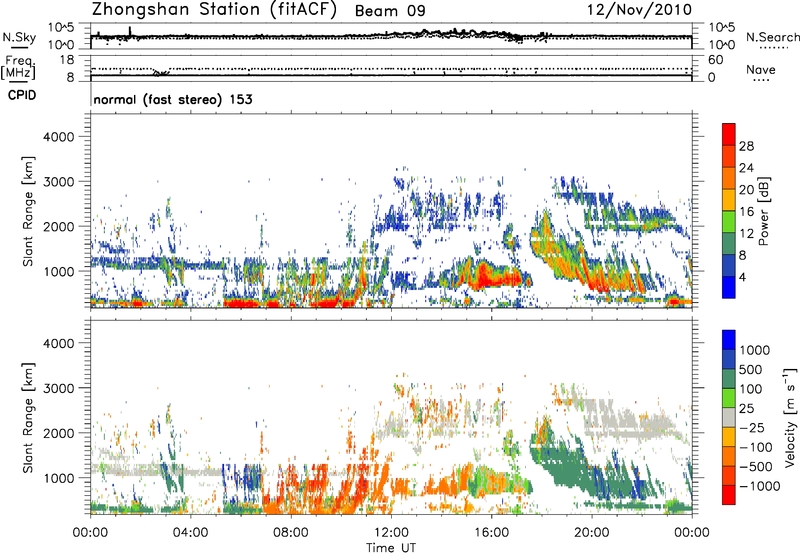Click the date '12/Nov/2010'

(639, 9)
